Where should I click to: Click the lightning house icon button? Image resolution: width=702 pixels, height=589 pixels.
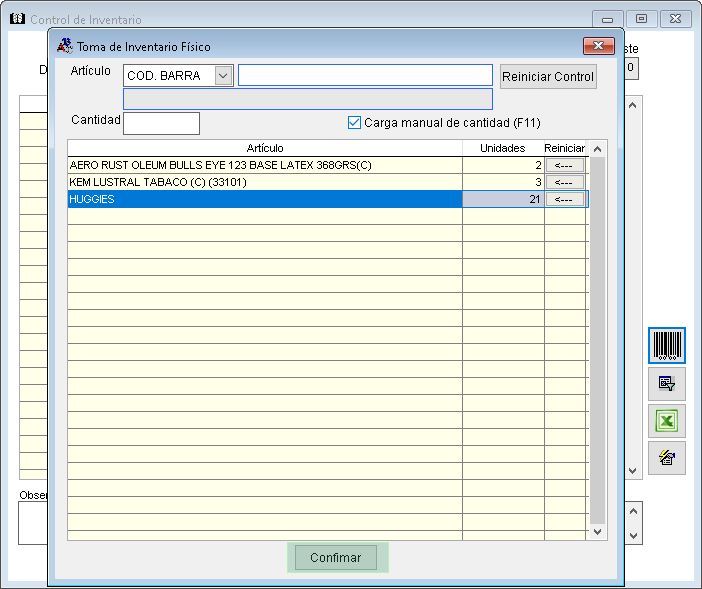[667, 458]
